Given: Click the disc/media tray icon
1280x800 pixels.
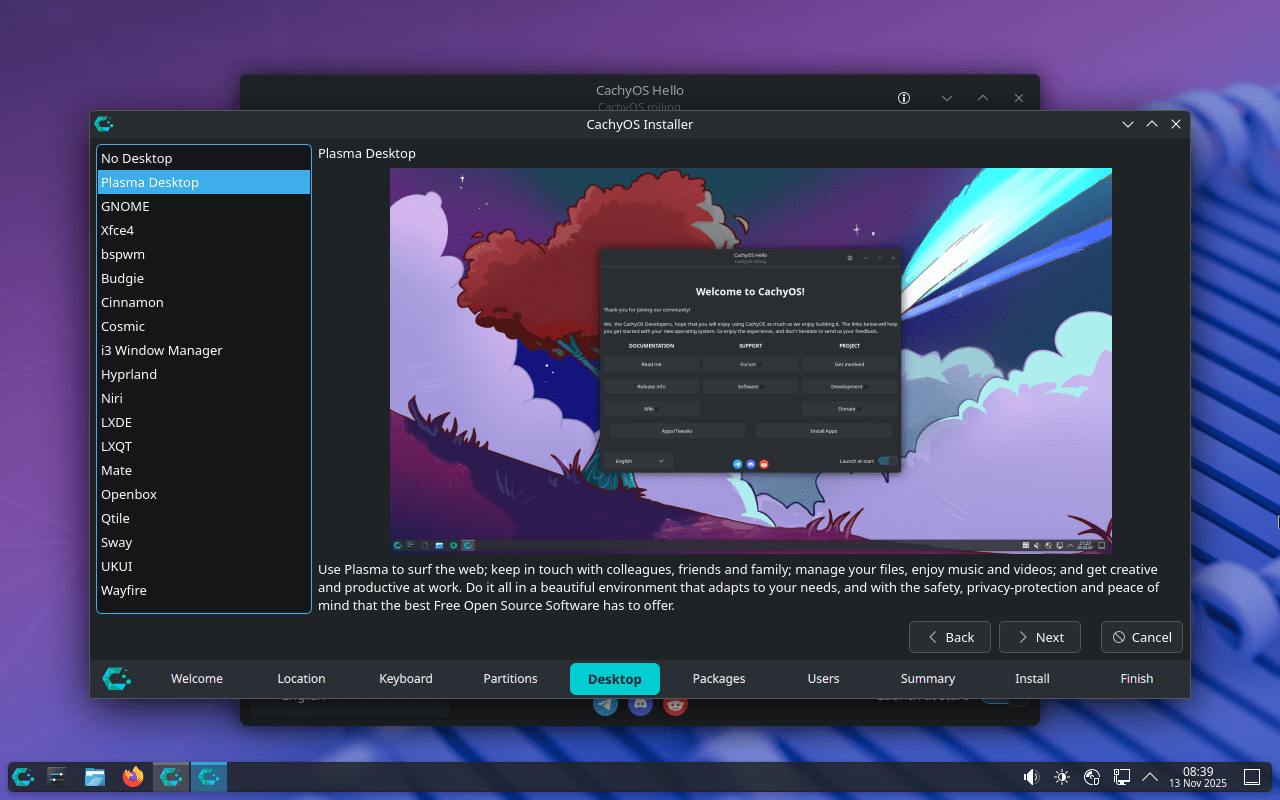Looking at the screenshot, I should 1090,776.
